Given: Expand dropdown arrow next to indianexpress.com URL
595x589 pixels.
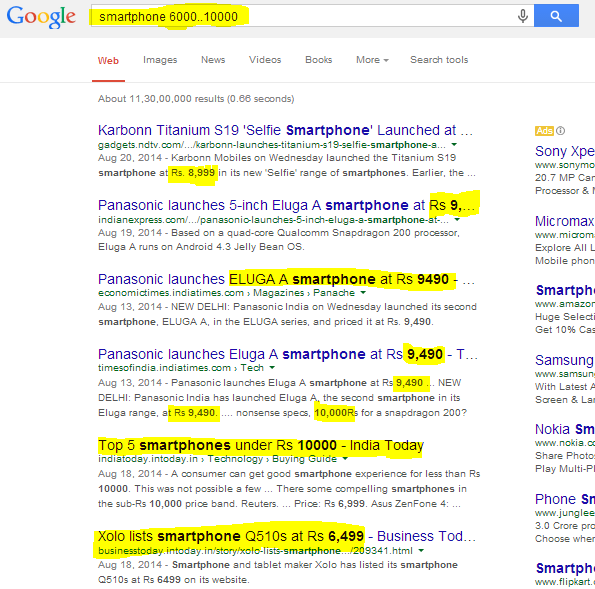Looking at the screenshot, I should (x=457, y=220).
